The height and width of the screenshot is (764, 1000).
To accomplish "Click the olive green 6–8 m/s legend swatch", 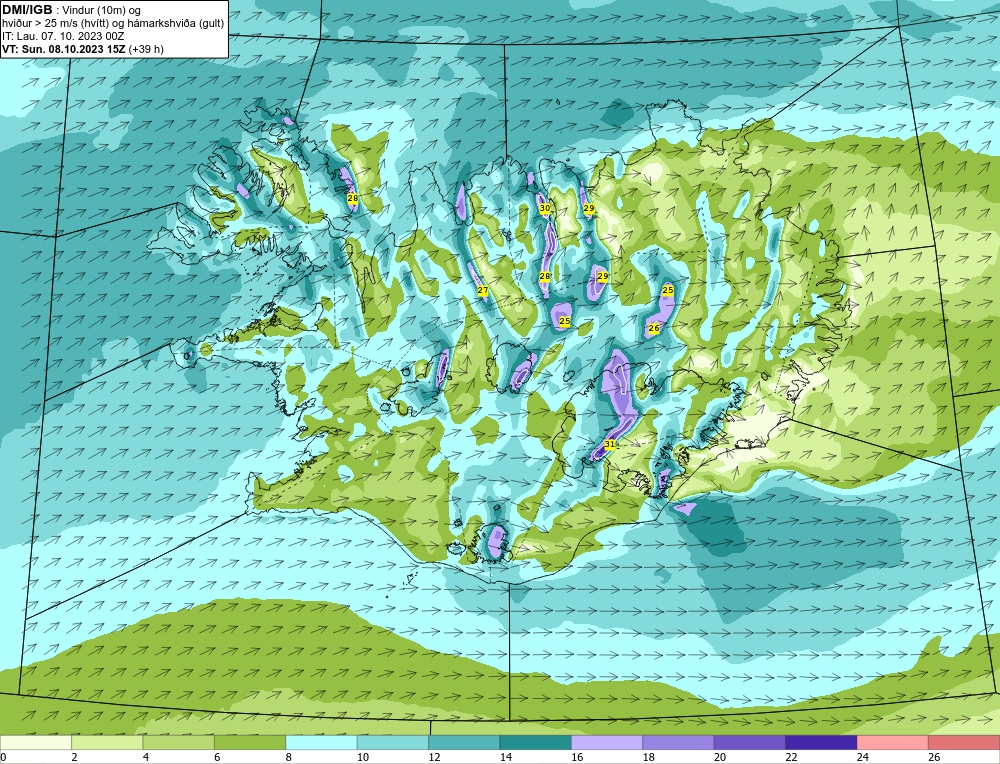I will click(250, 742).
